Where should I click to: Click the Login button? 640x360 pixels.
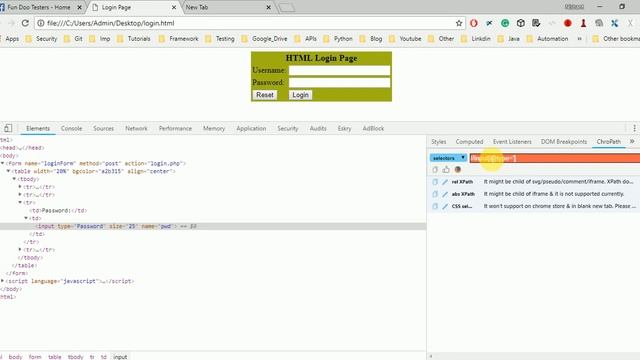[x=300, y=95]
